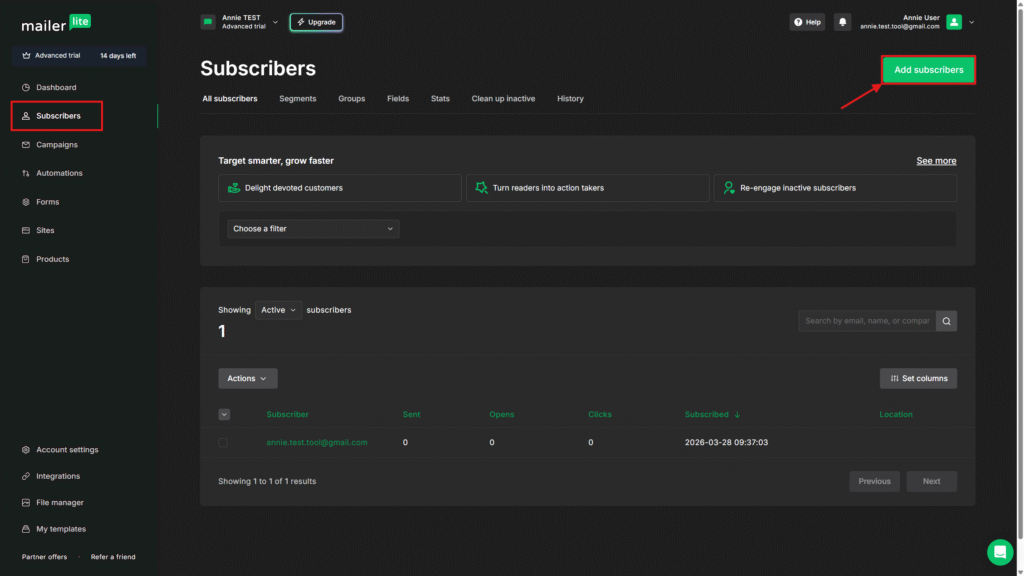Viewport: 1024px width, 576px height.
Task: Click the search magnifier icon button
Action: tap(946, 321)
